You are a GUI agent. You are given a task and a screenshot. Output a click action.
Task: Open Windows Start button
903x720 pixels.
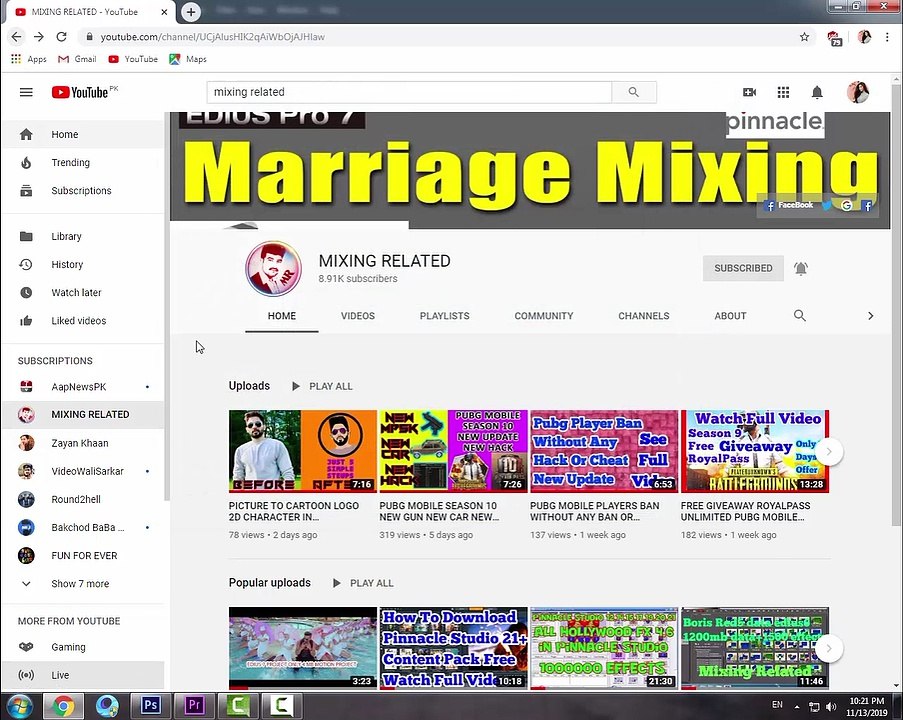20,706
